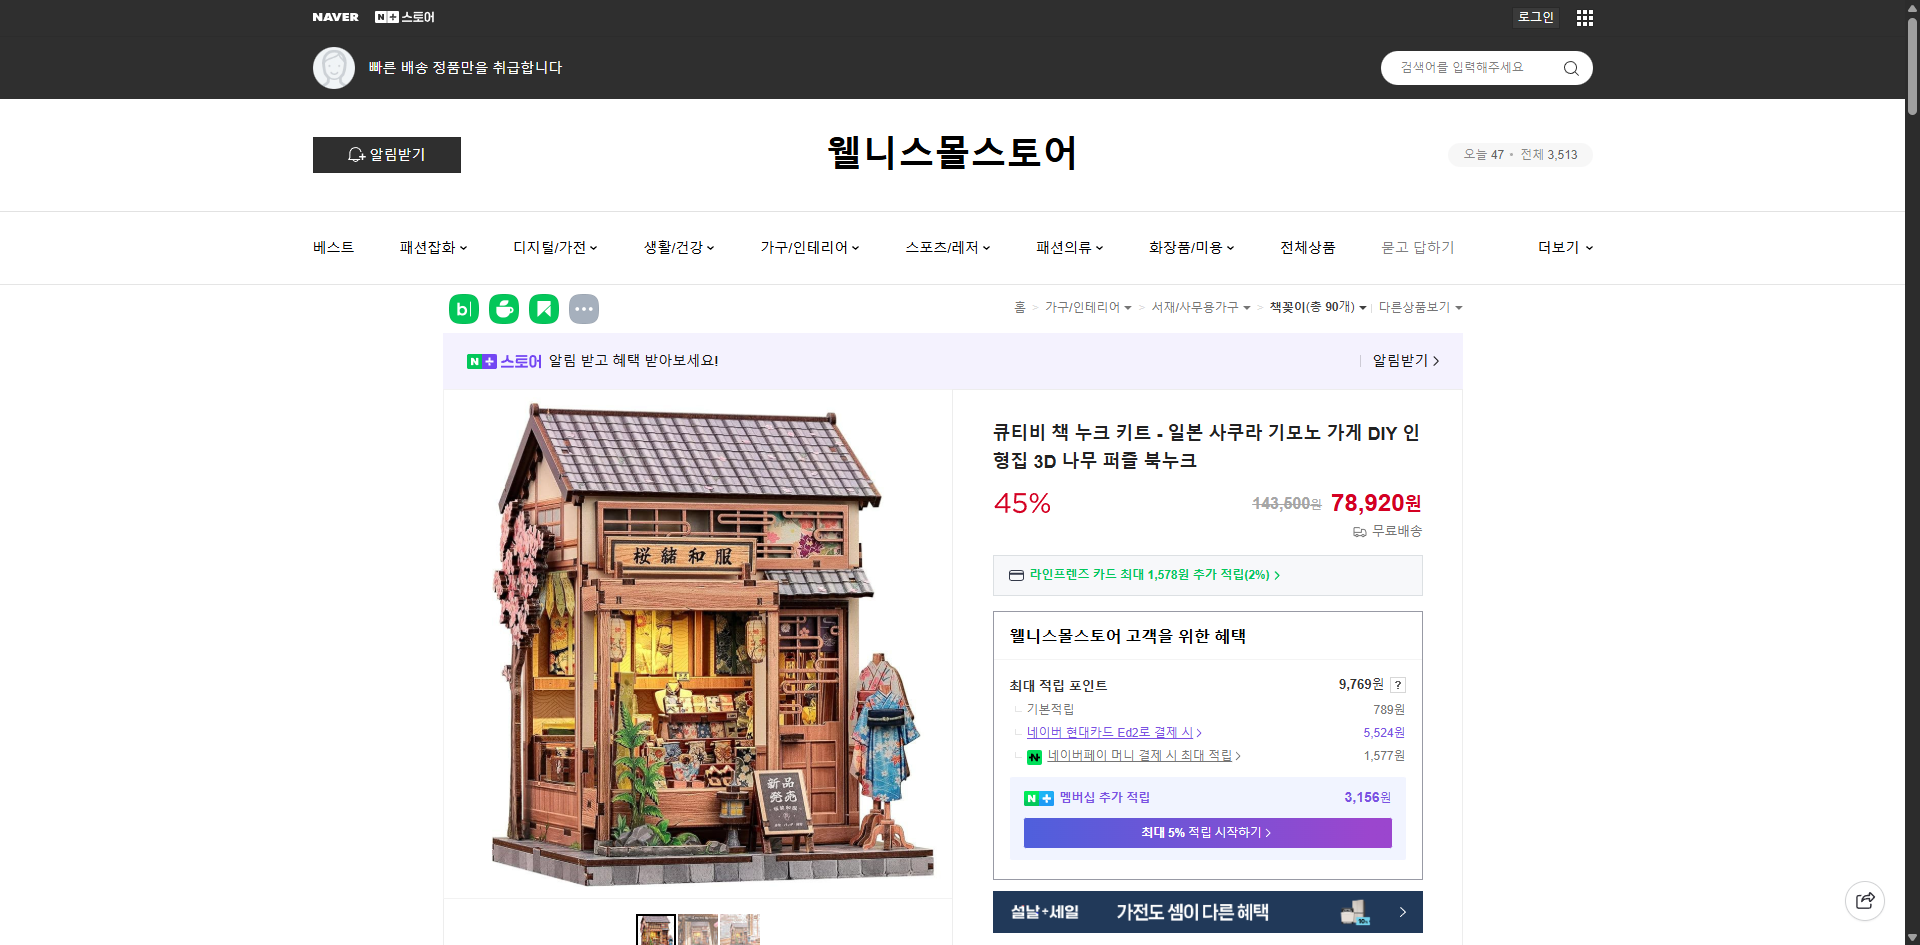Click the question mark beside 최대 적립 포인트
Viewport: 1920px width, 945px height.
coord(1397,685)
